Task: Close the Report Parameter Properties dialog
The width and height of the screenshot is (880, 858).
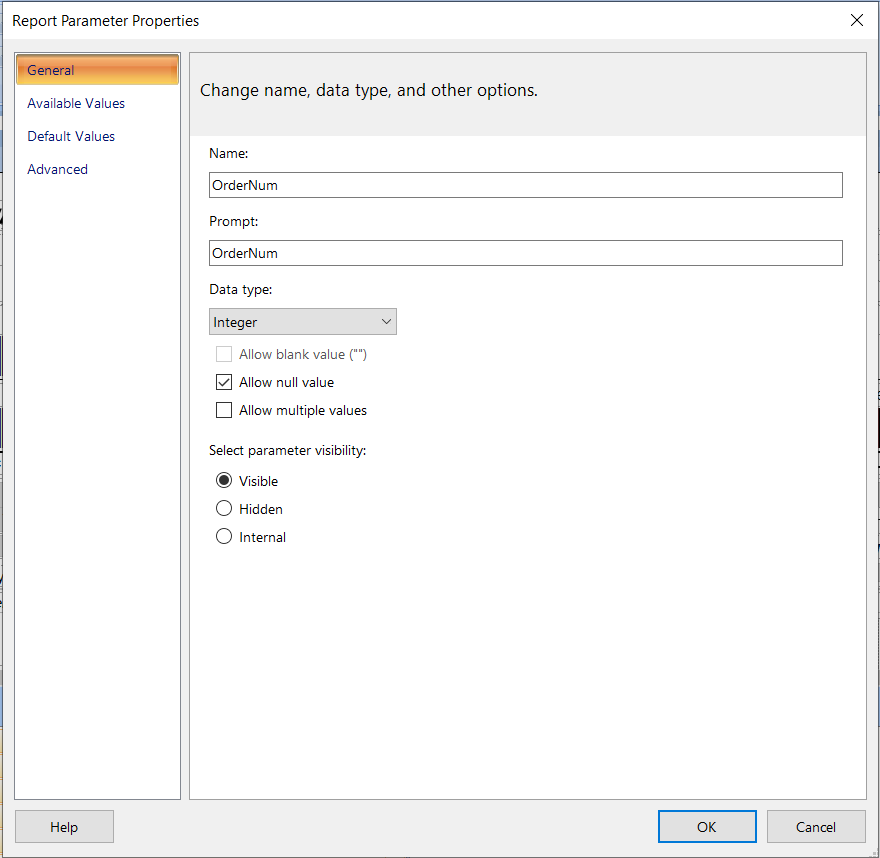Action: point(856,20)
